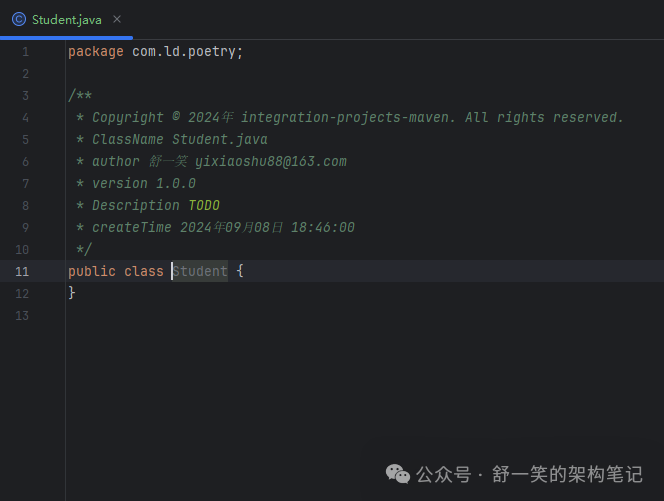
Task: Click the class icon on the Student.java tab
Action: [x=18, y=20]
